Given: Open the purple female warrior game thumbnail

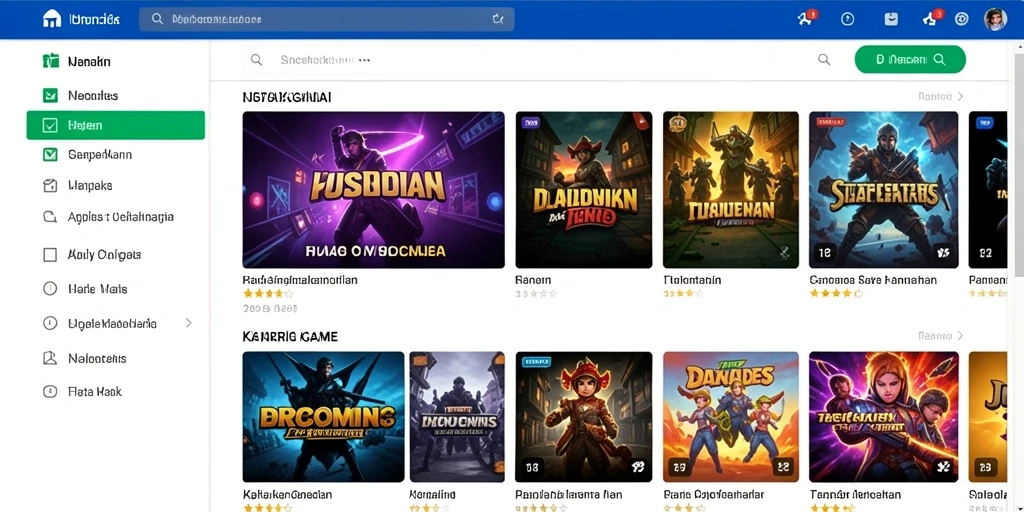Looking at the screenshot, I should (x=884, y=417).
